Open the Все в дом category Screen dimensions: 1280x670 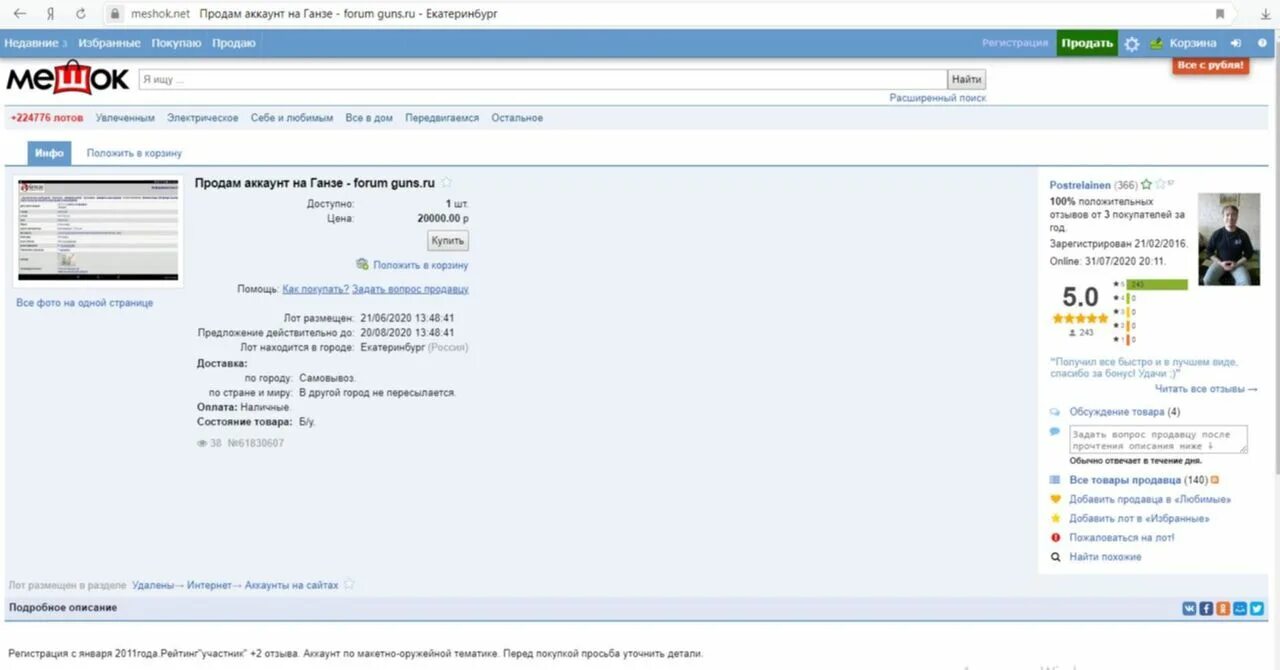(x=369, y=118)
